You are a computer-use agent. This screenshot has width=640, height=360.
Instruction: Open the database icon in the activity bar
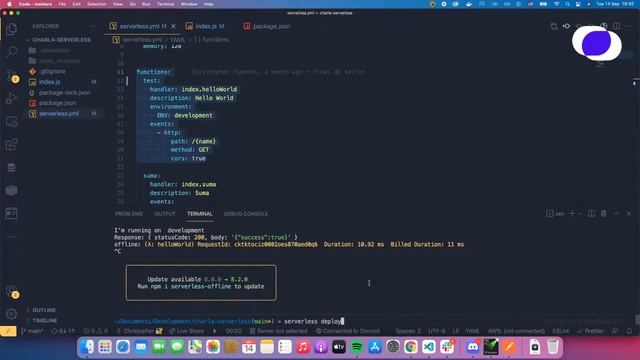pos(11,167)
